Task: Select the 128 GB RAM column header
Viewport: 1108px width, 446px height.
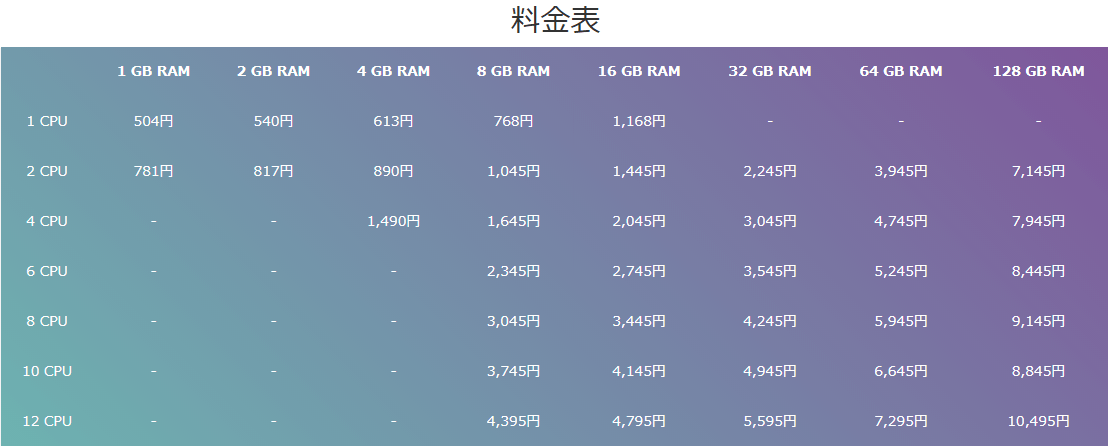Action: 1038,71
